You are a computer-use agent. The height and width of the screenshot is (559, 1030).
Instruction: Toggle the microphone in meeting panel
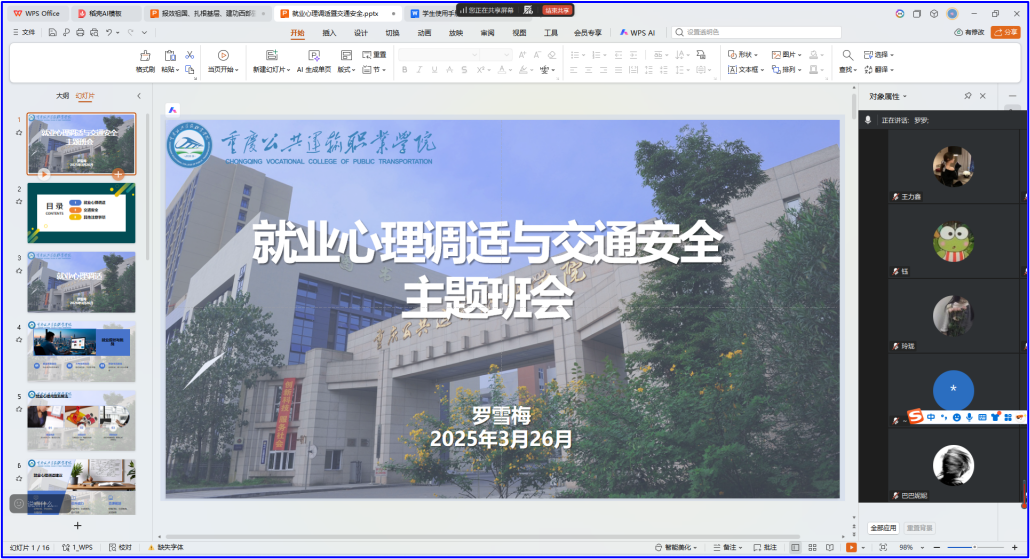tap(868, 120)
